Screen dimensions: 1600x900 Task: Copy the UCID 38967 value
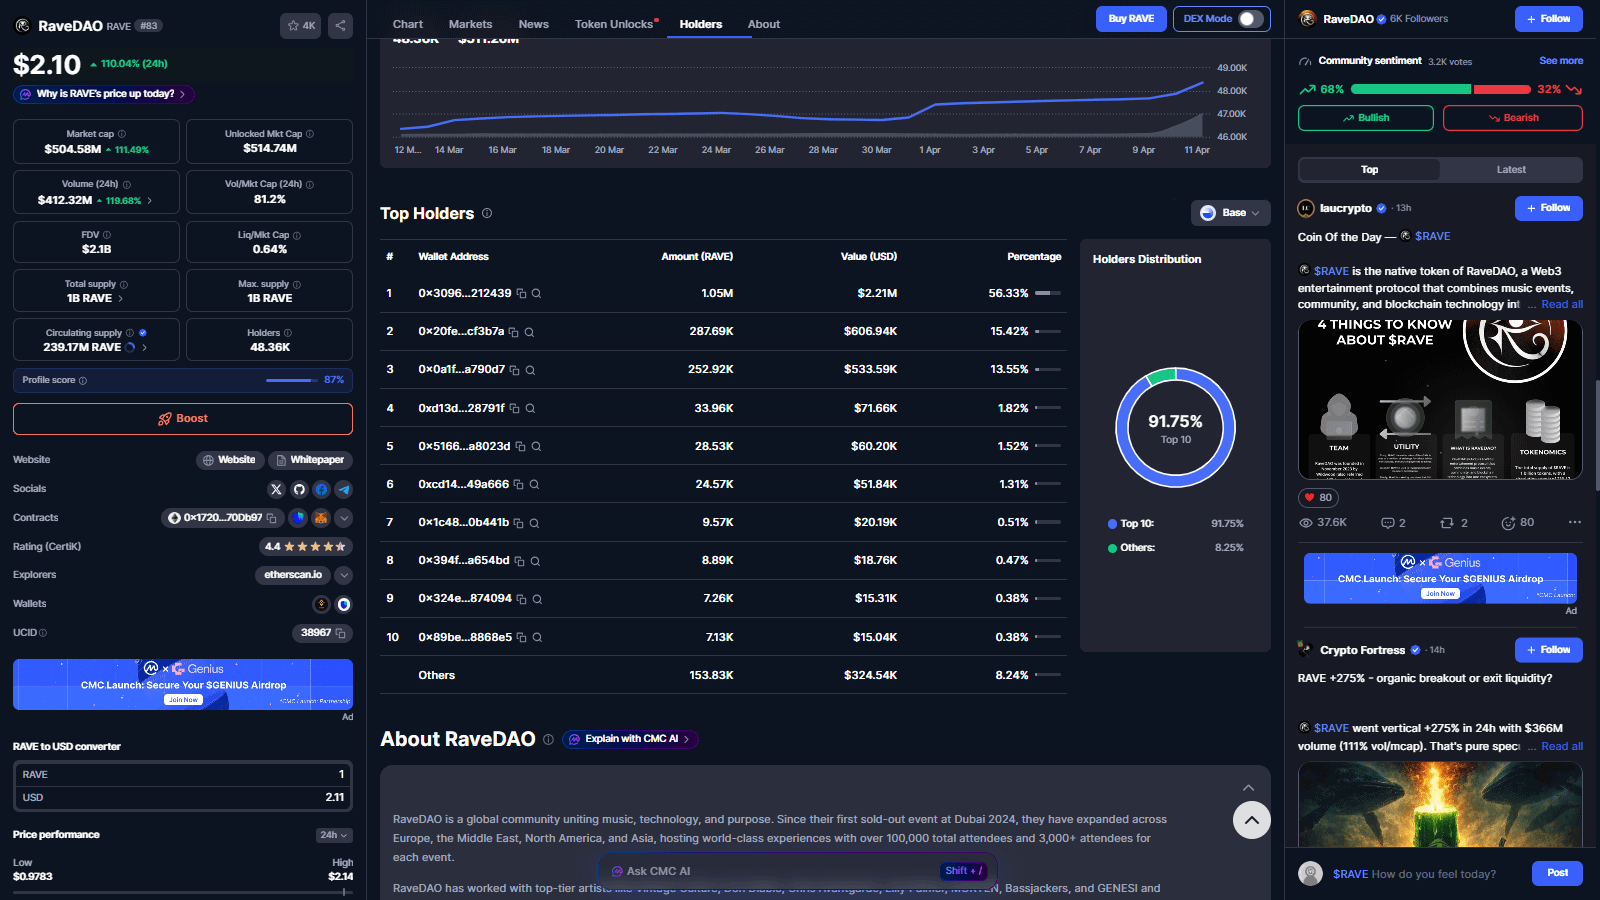tap(340, 633)
